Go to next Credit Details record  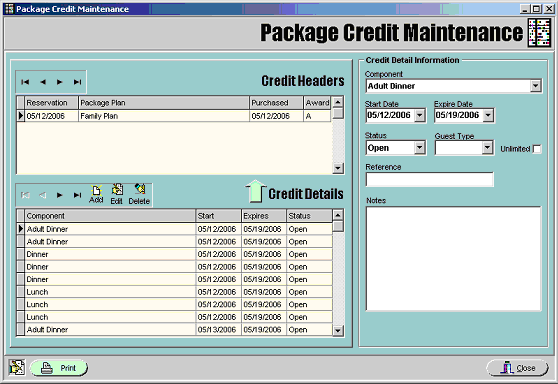(x=59, y=195)
